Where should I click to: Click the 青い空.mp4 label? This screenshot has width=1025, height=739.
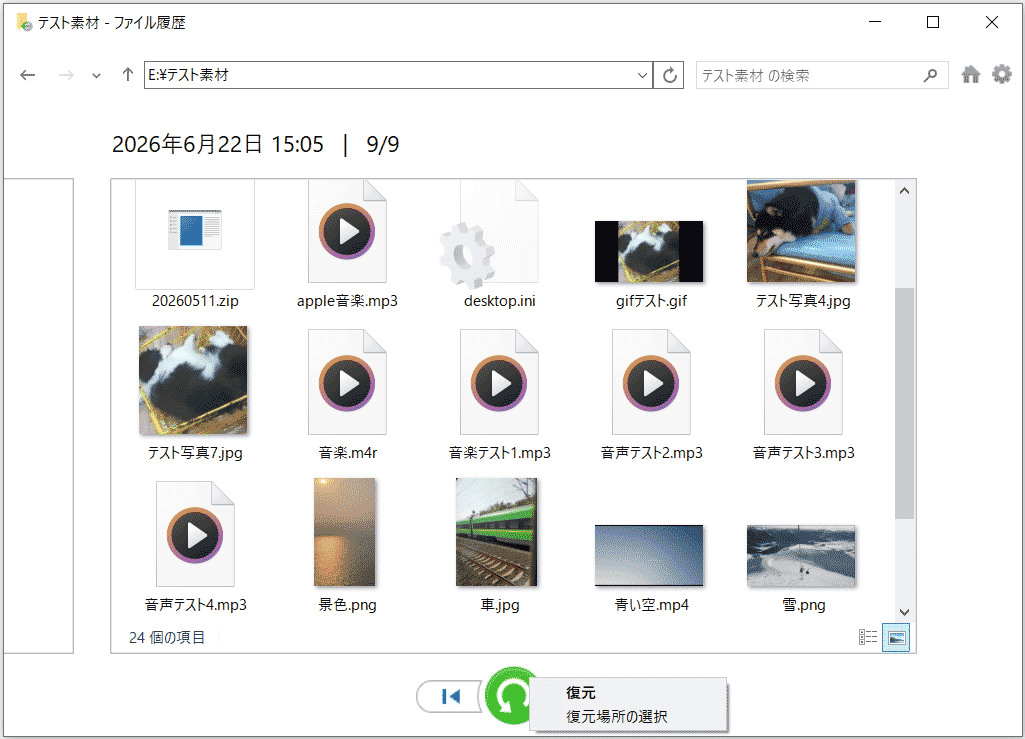coord(651,605)
